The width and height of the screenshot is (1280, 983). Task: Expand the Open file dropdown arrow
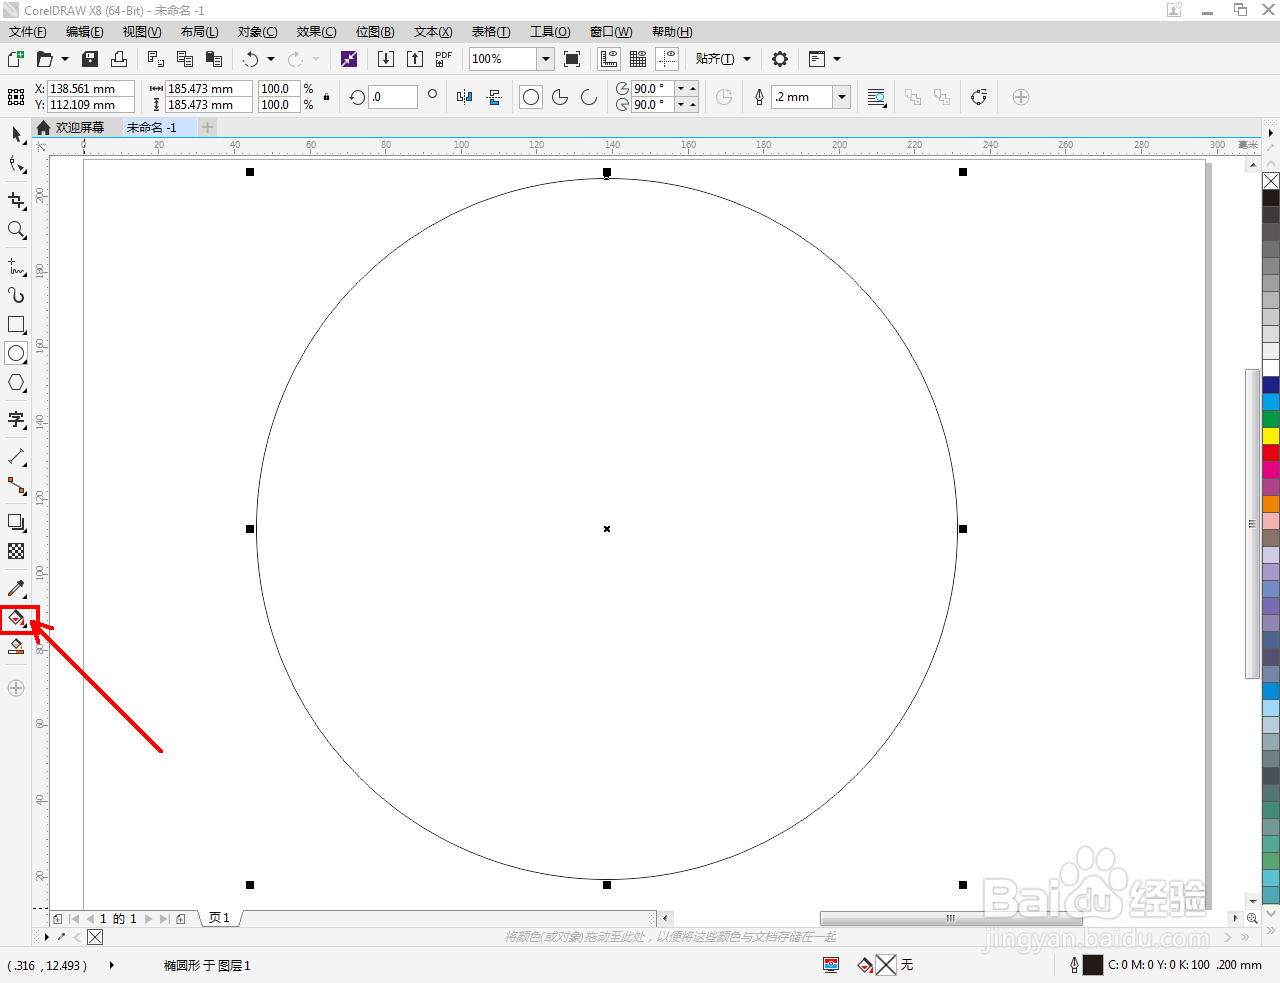(65, 59)
